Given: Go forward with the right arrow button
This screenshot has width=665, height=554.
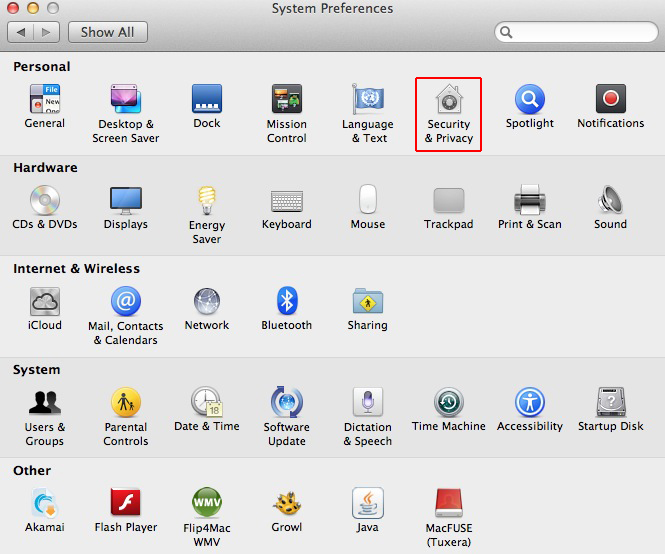Looking at the screenshot, I should pyautogui.click(x=46, y=32).
